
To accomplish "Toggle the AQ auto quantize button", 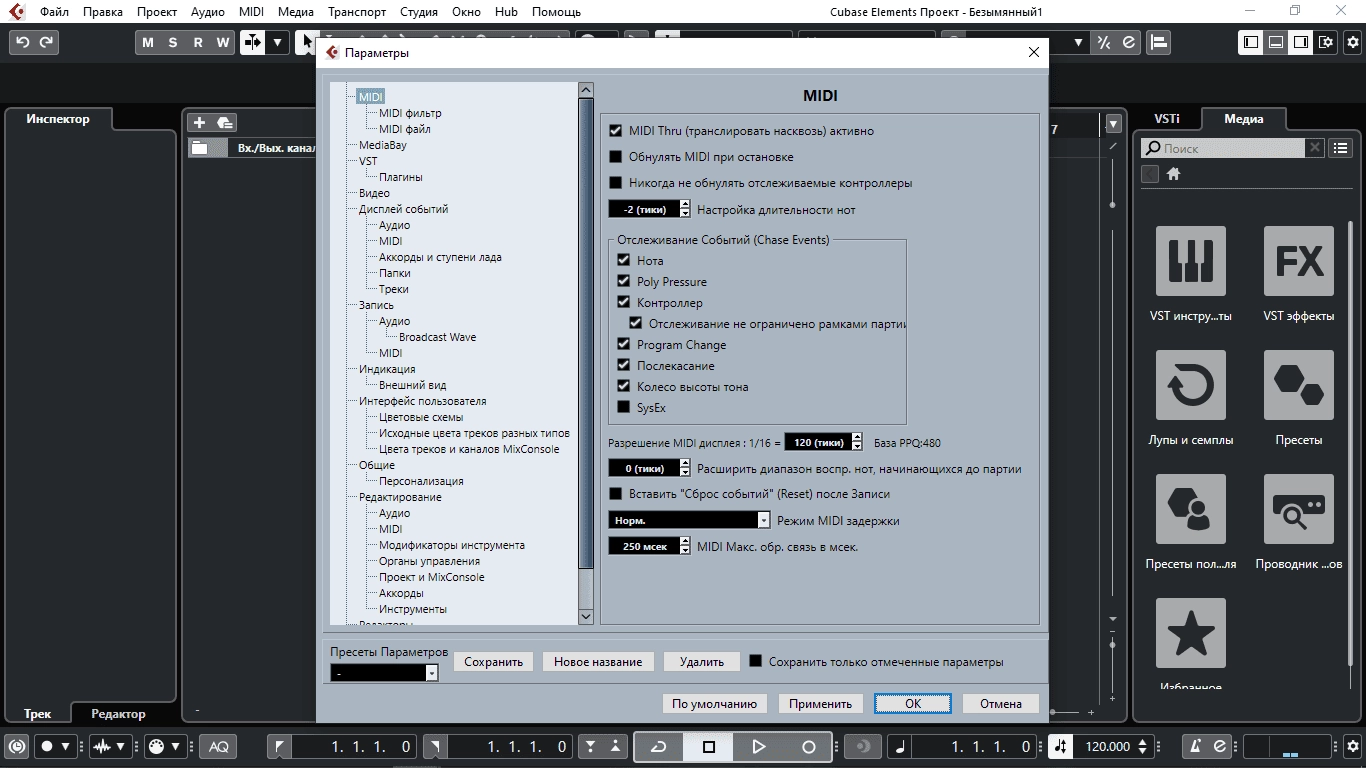I will tap(219, 746).
